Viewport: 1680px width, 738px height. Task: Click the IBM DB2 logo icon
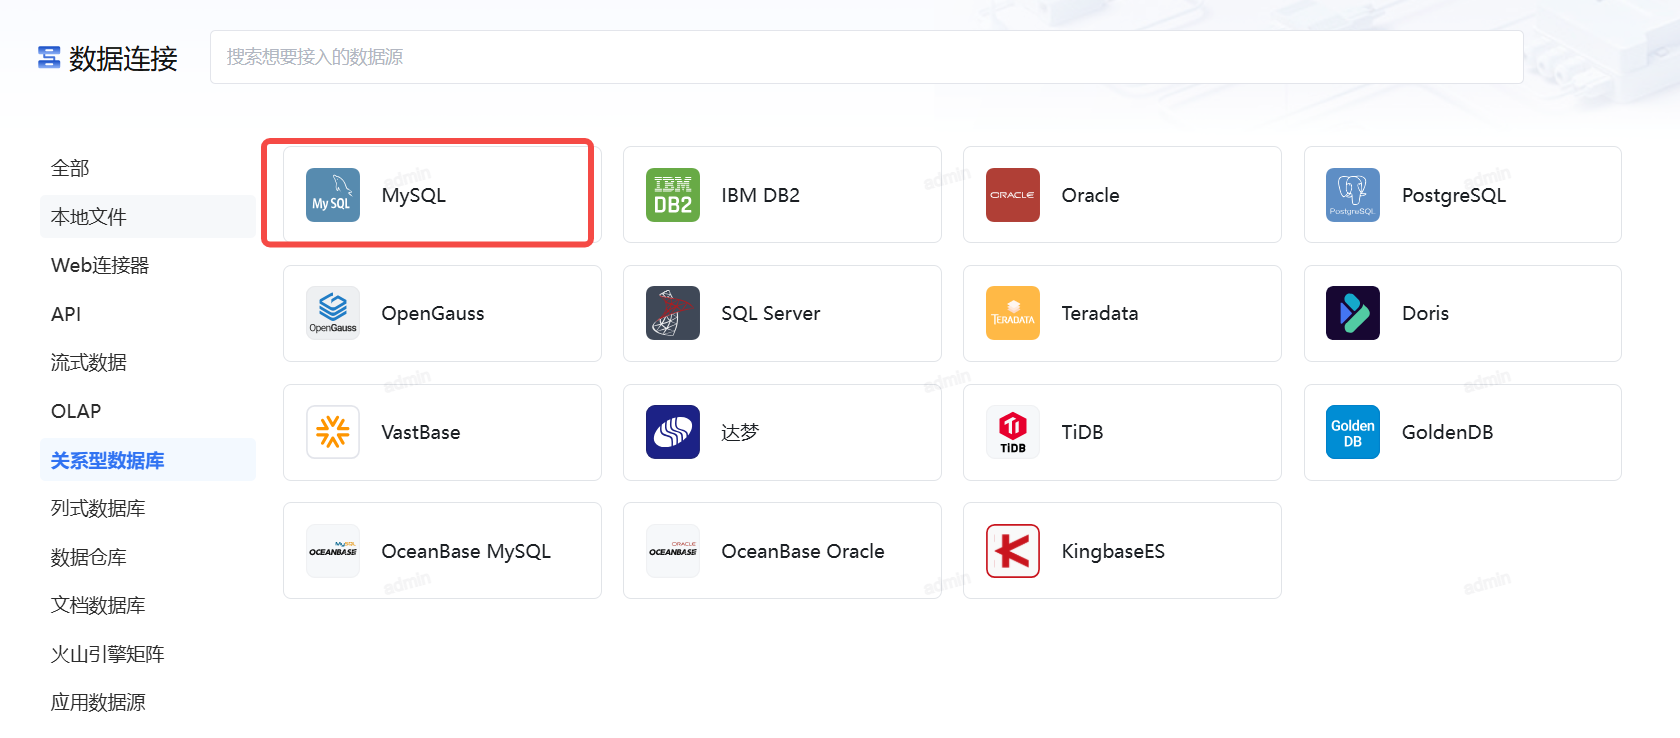coord(673,195)
